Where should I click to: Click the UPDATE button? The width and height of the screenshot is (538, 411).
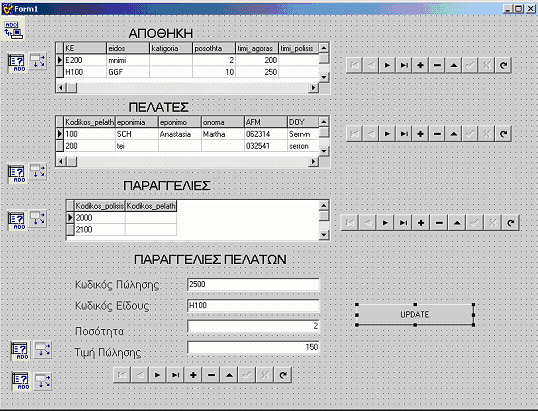pyautogui.click(x=415, y=315)
